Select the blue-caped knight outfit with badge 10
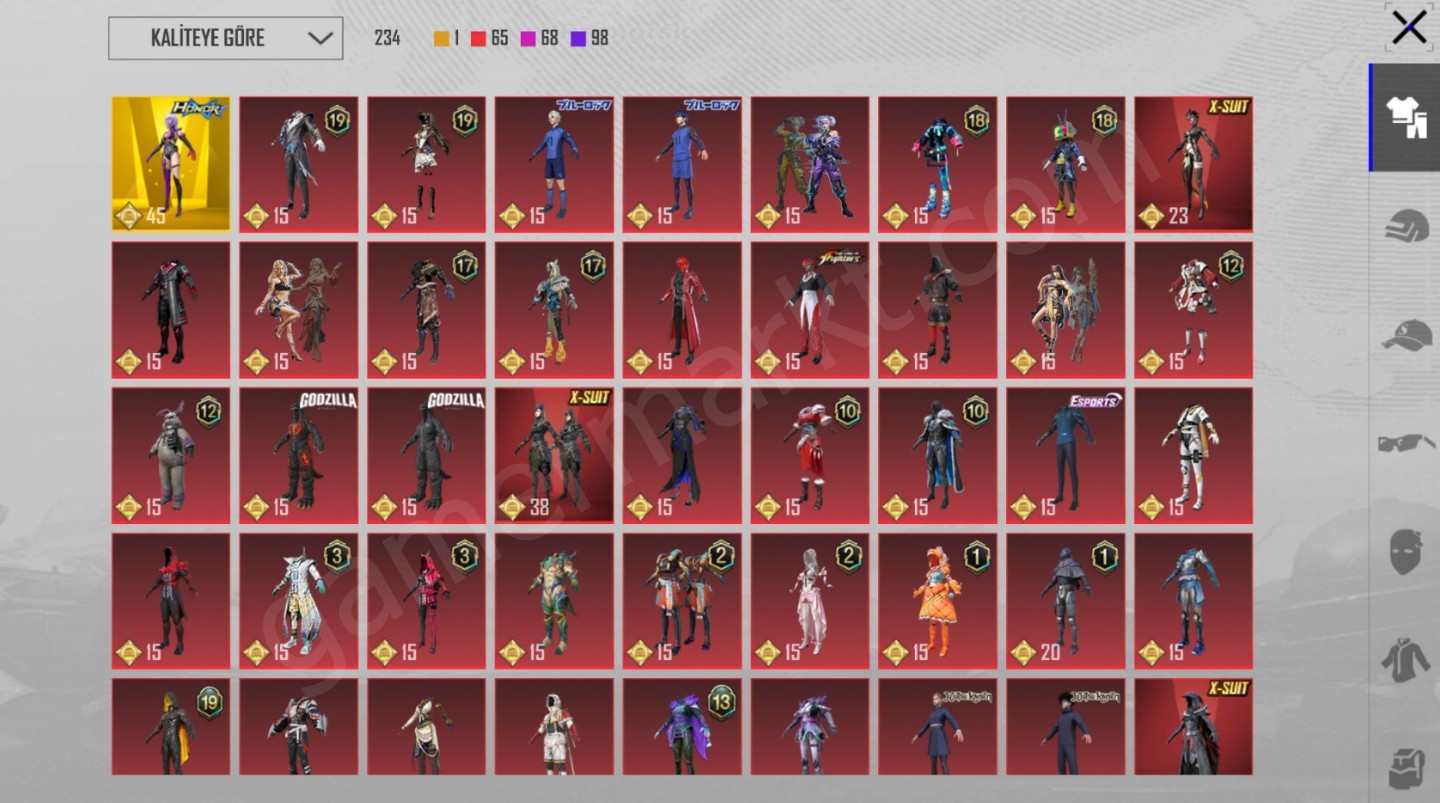This screenshot has width=1440, height=803. pos(938,455)
